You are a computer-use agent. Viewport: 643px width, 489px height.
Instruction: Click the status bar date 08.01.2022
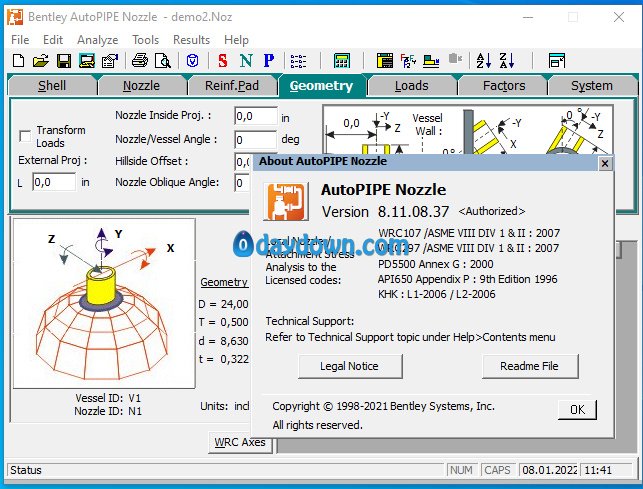[x=550, y=470]
